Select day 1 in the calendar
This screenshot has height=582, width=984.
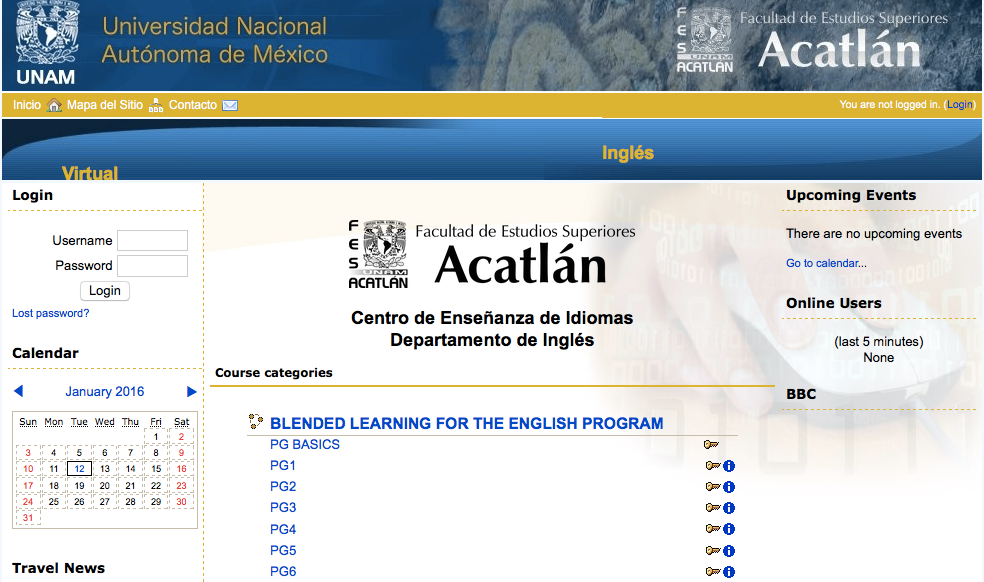[x=156, y=436]
